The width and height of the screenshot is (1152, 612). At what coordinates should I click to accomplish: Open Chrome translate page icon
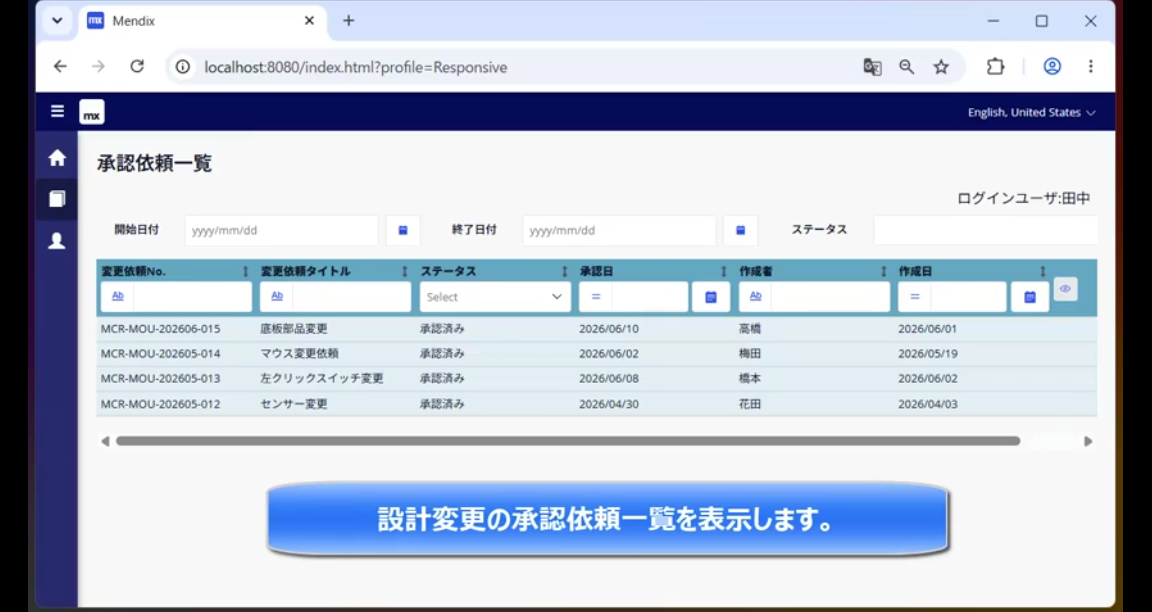click(872, 67)
